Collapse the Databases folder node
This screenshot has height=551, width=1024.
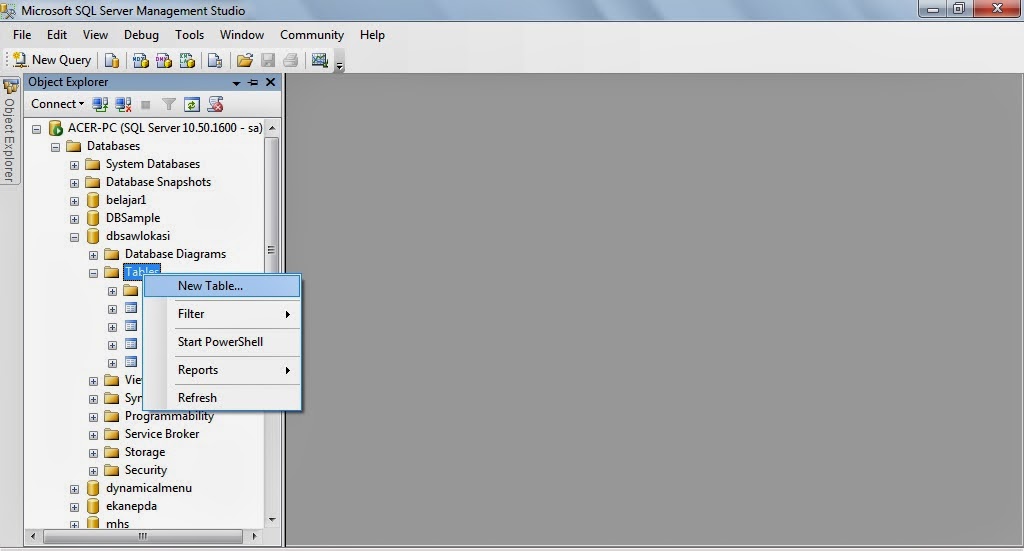coord(56,147)
